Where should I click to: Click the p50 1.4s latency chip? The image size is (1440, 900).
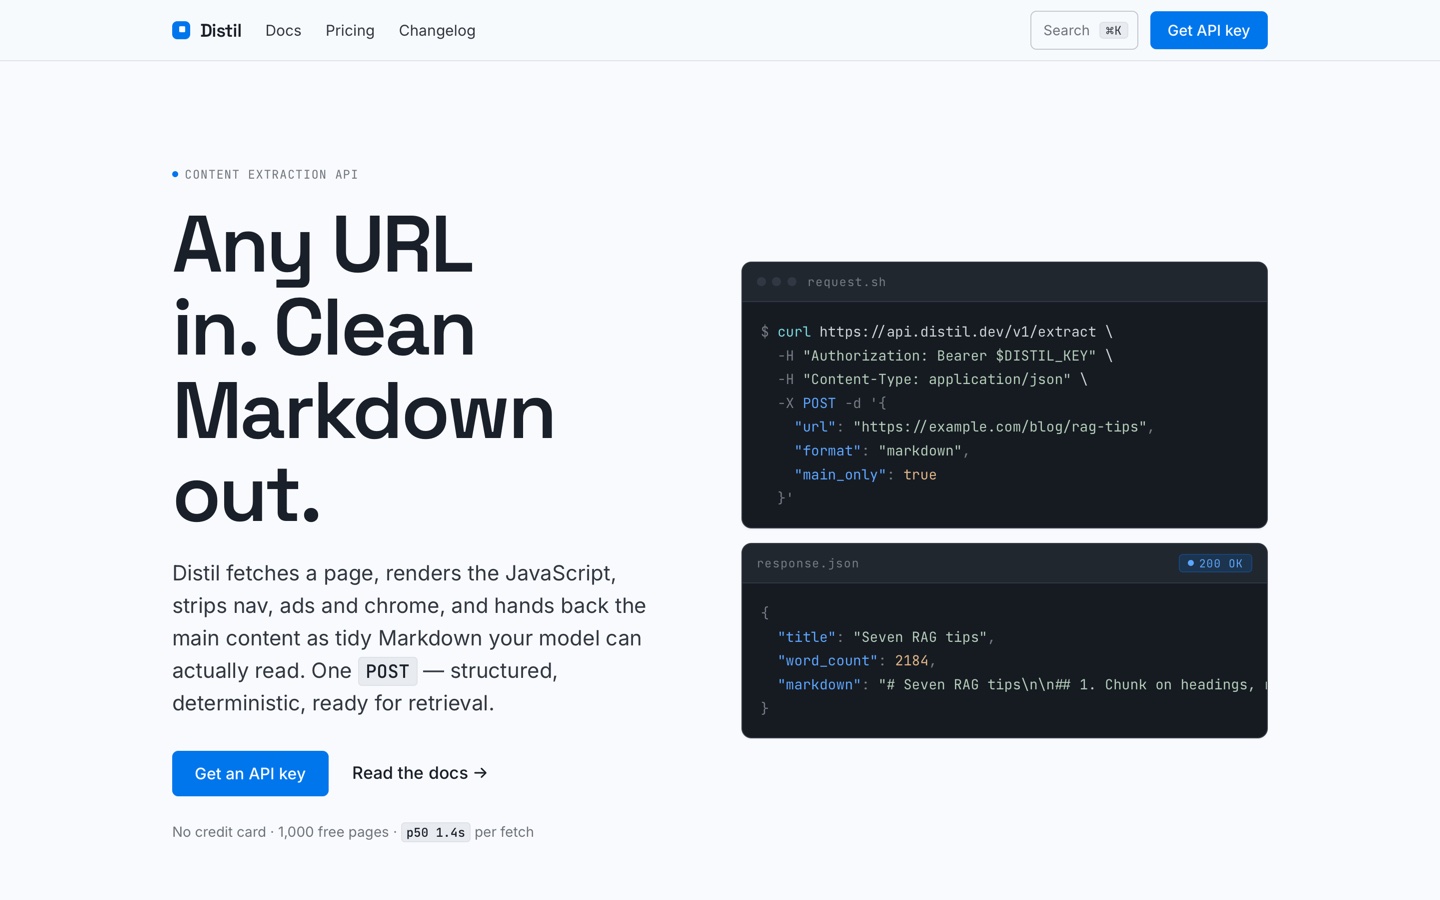tap(435, 832)
